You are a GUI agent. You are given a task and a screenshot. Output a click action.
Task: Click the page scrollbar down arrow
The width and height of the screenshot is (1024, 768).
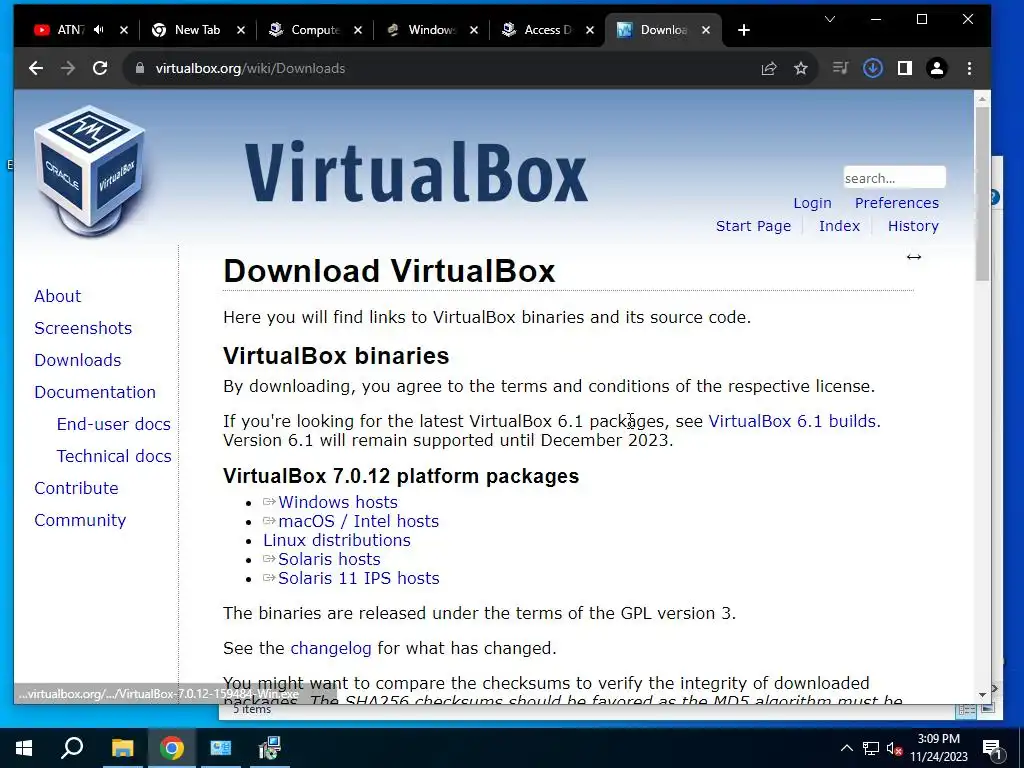pos(982,695)
